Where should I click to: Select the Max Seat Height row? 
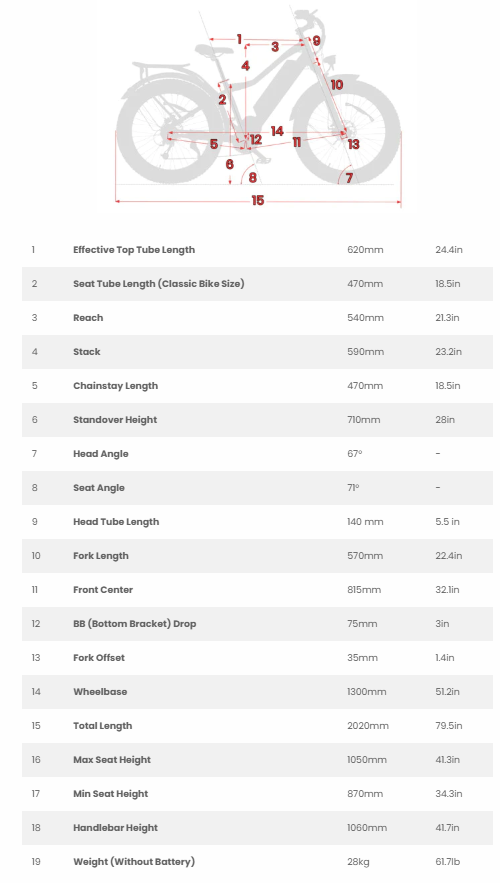pyautogui.click(x=257, y=760)
